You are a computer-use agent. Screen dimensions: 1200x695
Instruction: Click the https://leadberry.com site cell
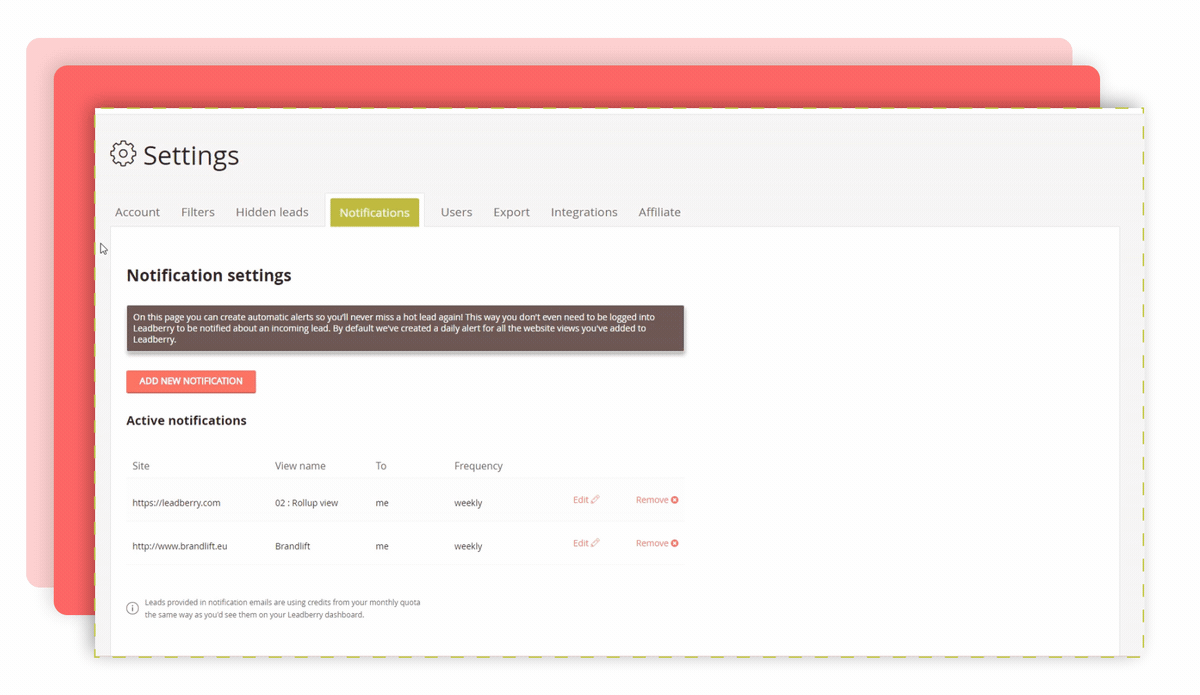(176, 503)
